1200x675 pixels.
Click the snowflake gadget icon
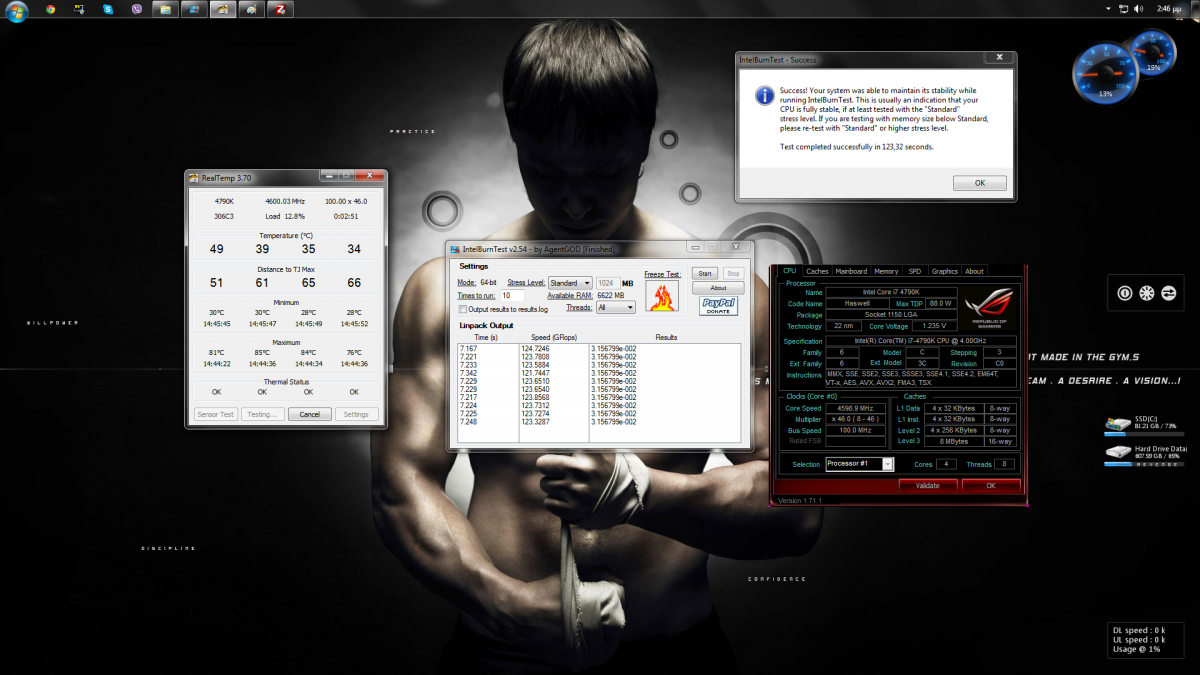(1147, 294)
